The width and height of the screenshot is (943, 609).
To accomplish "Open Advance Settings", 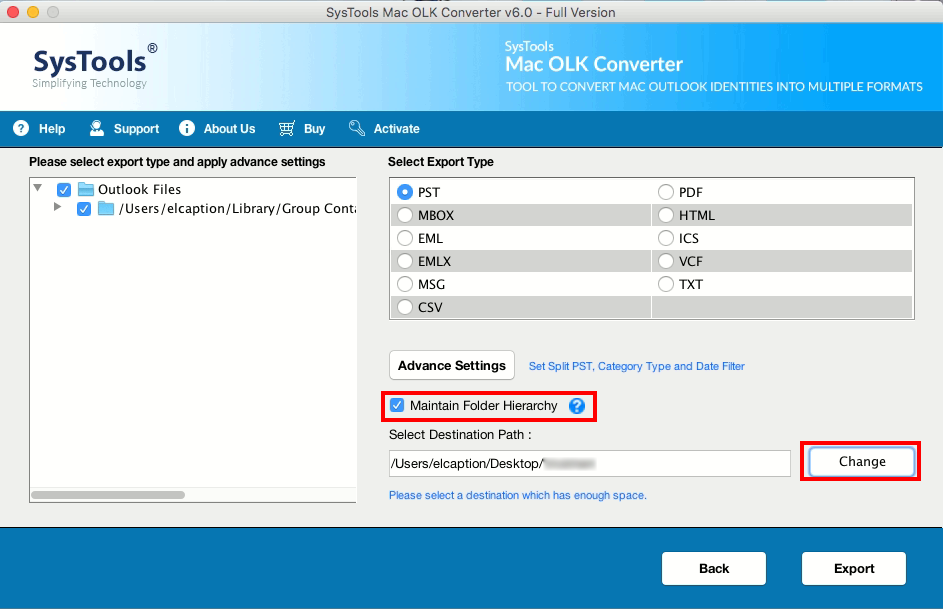I will click(x=452, y=366).
